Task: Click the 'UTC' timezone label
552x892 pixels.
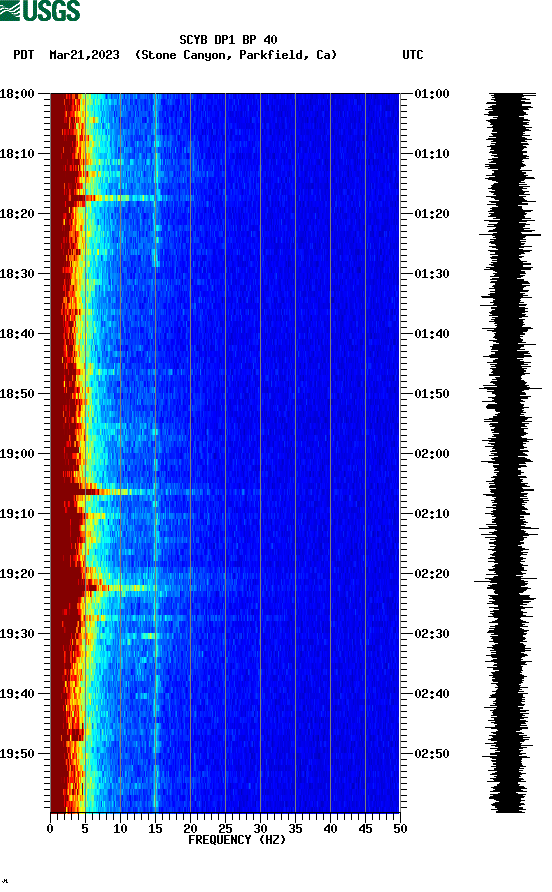Action: (413, 55)
